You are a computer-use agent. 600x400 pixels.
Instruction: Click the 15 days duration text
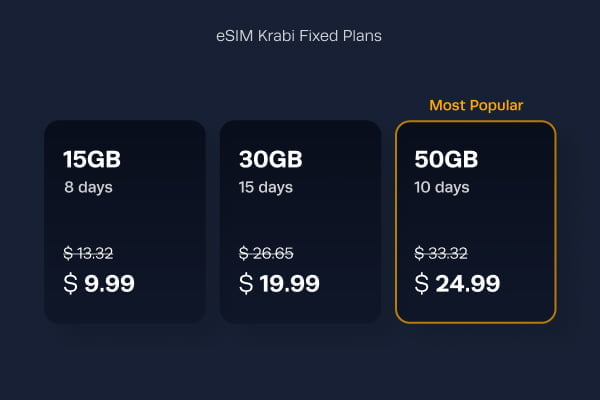[x=266, y=188]
